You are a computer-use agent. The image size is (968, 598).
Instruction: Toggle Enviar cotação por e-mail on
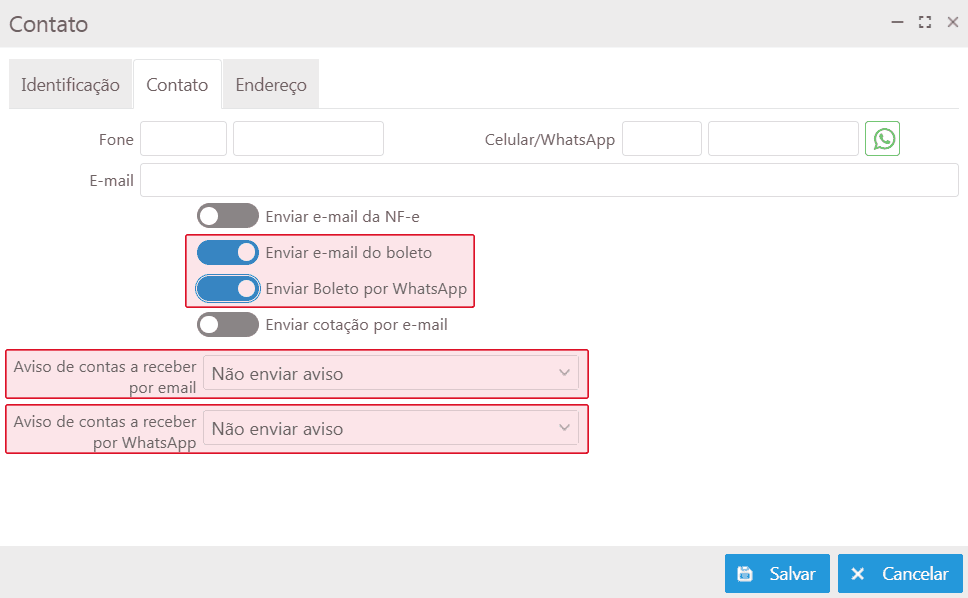tap(227, 325)
